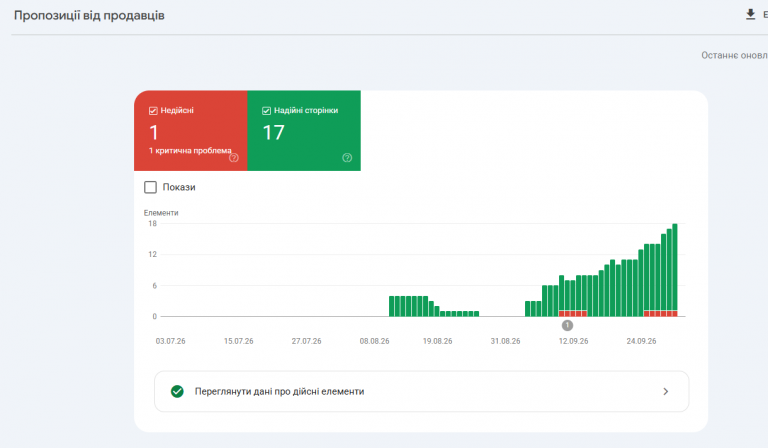Image resolution: width=768 pixels, height=448 pixels.
Task: Click the Елементи axis title
Action: [x=161, y=212]
